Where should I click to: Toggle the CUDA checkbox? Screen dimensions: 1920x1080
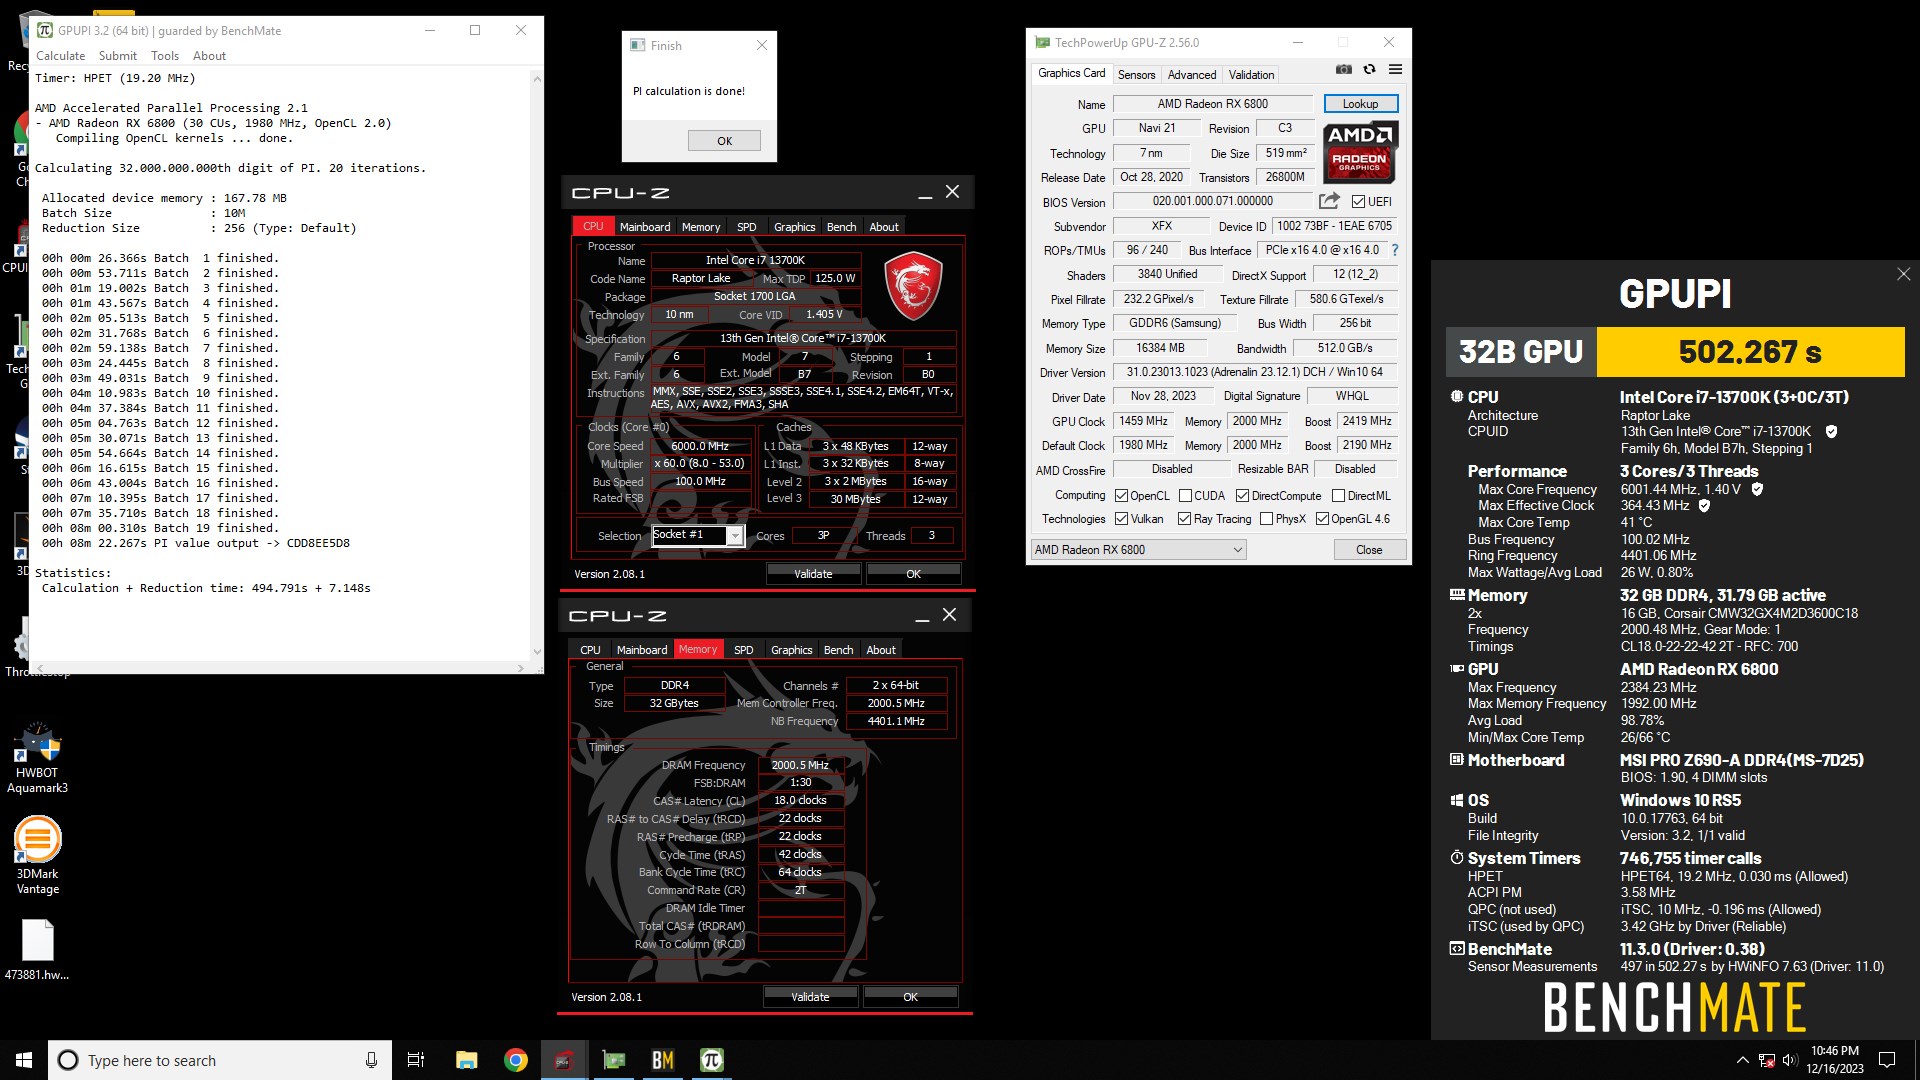coord(1185,496)
